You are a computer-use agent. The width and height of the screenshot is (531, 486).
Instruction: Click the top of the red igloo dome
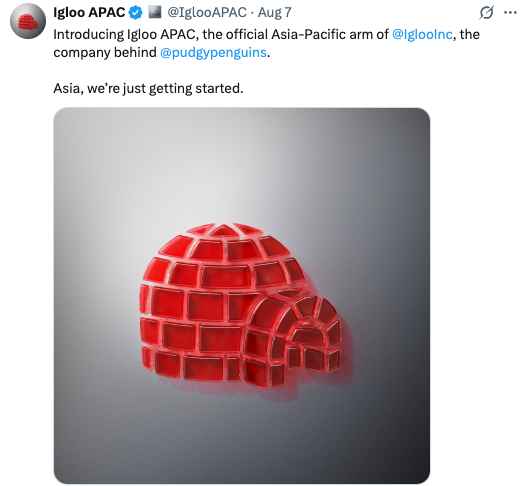(x=224, y=232)
